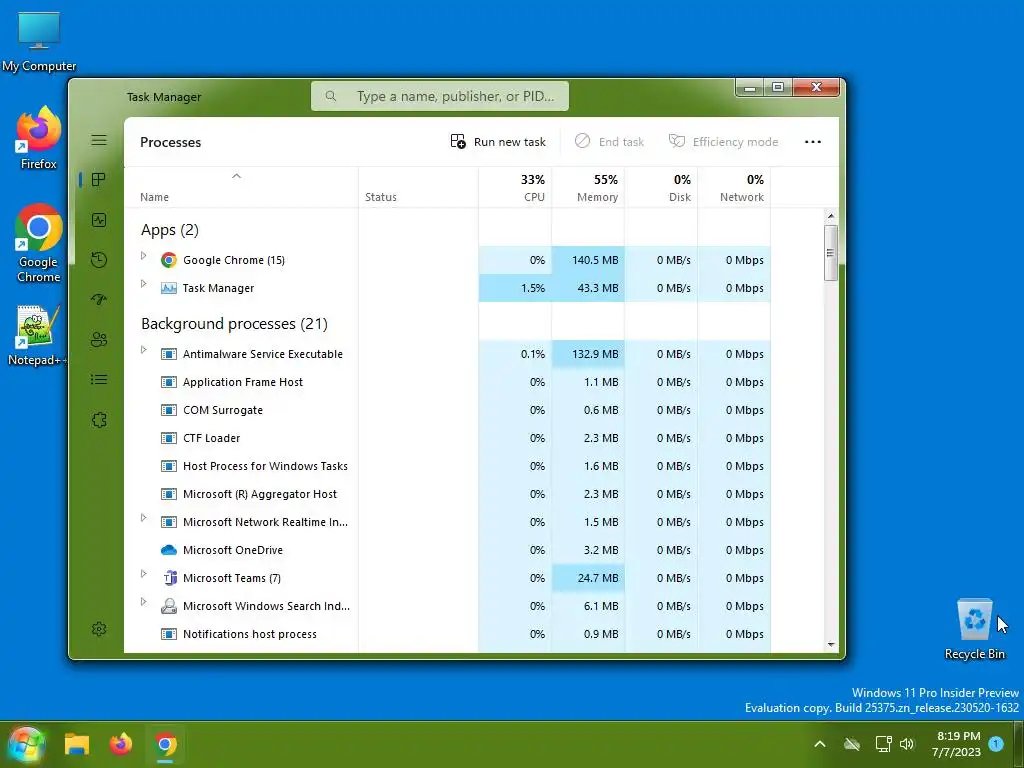Image resolution: width=1024 pixels, height=768 pixels.
Task: Select Microsoft (R) Aggregator Host row
Action: [x=447, y=494]
